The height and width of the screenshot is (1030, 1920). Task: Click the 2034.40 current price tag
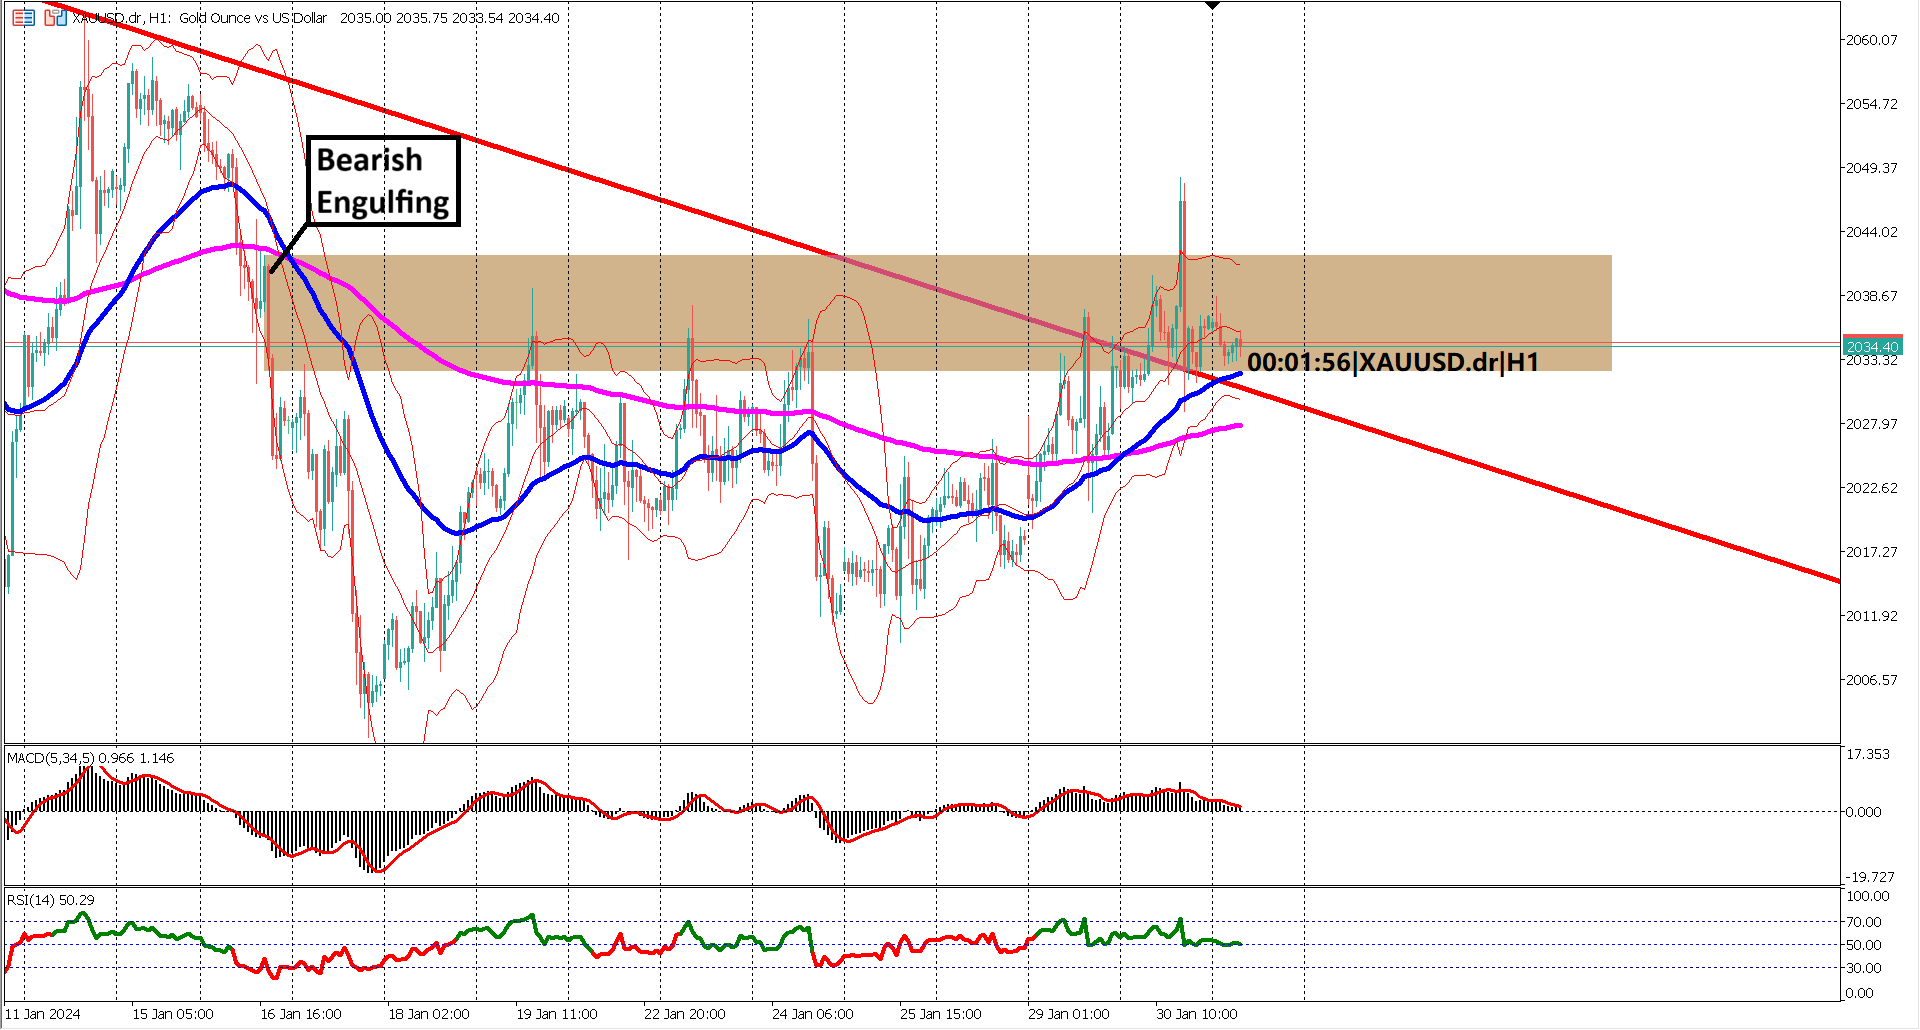click(1873, 347)
